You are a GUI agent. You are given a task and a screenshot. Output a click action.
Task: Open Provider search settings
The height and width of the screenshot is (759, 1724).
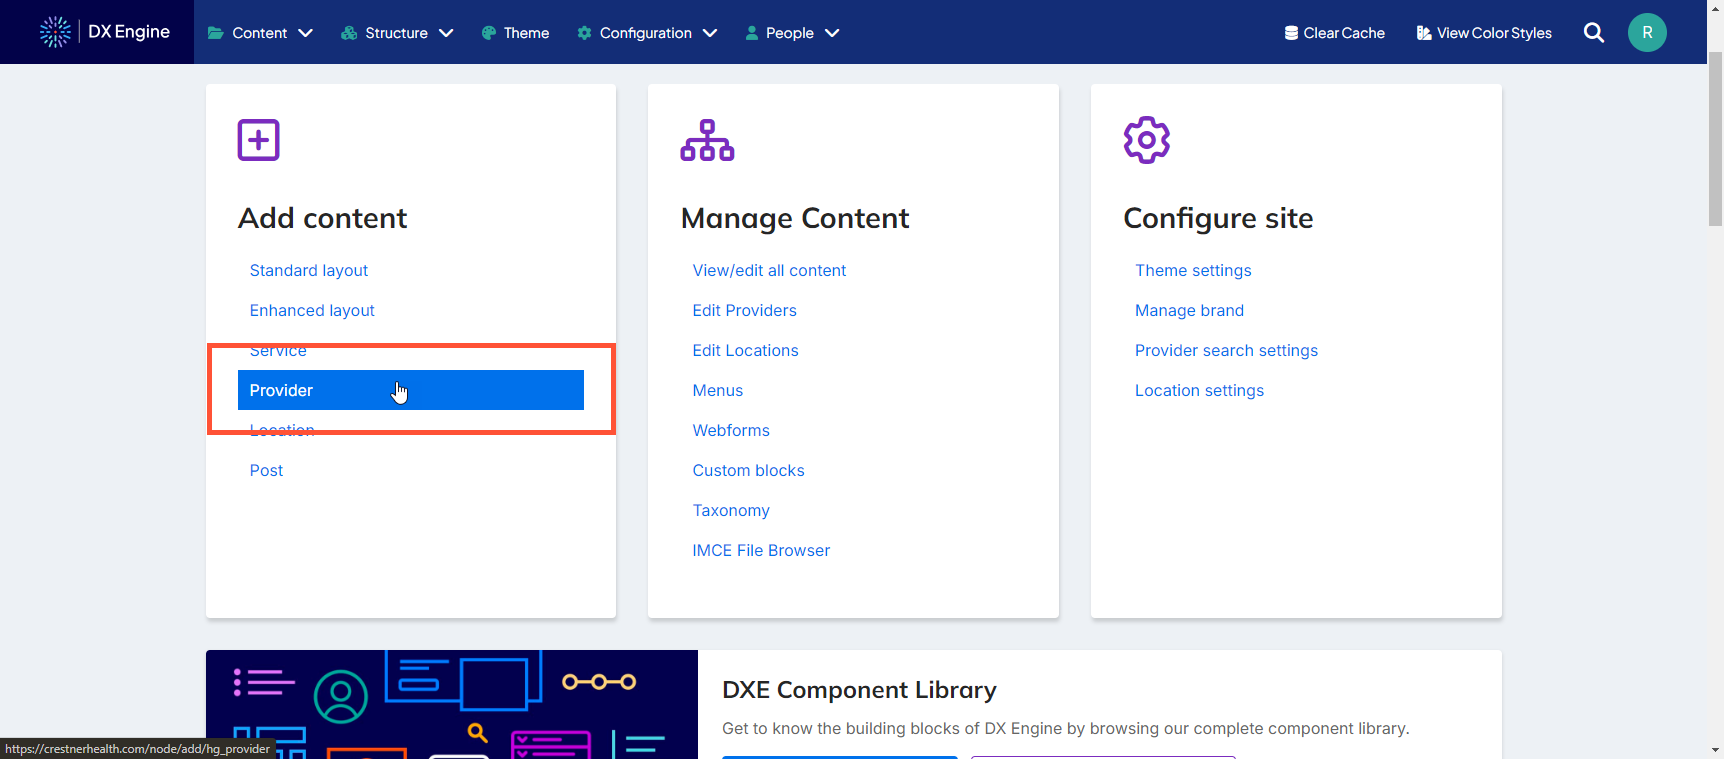1226,350
